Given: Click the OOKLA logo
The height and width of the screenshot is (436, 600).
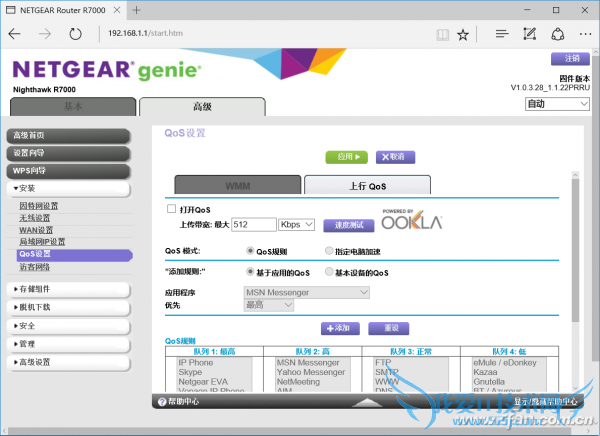Looking at the screenshot, I should coord(412,220).
